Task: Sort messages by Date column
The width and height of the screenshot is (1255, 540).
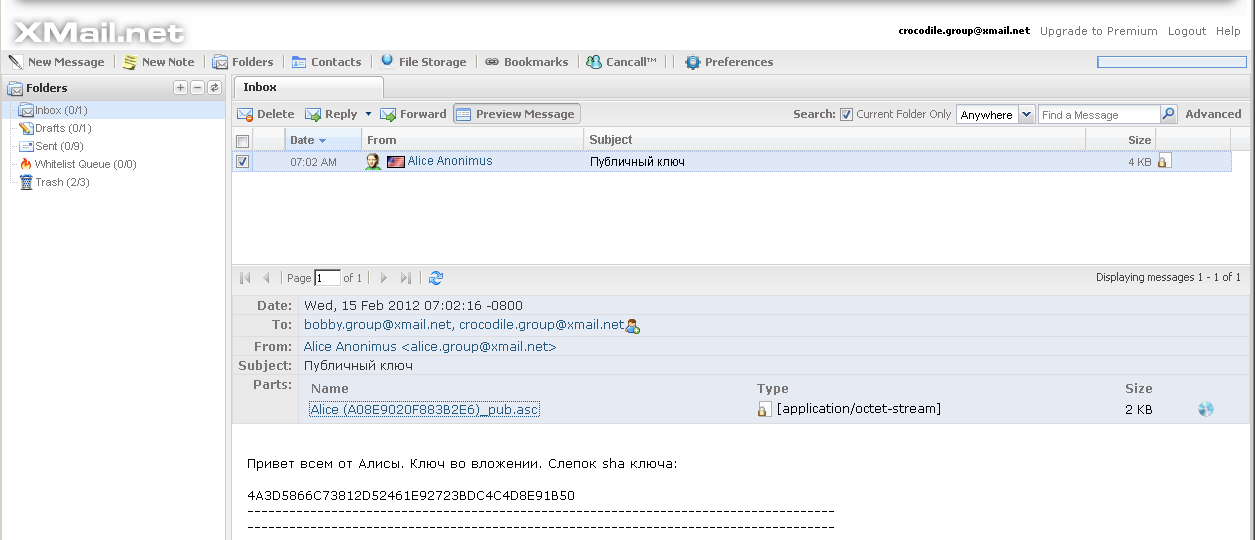Action: click(x=323, y=140)
